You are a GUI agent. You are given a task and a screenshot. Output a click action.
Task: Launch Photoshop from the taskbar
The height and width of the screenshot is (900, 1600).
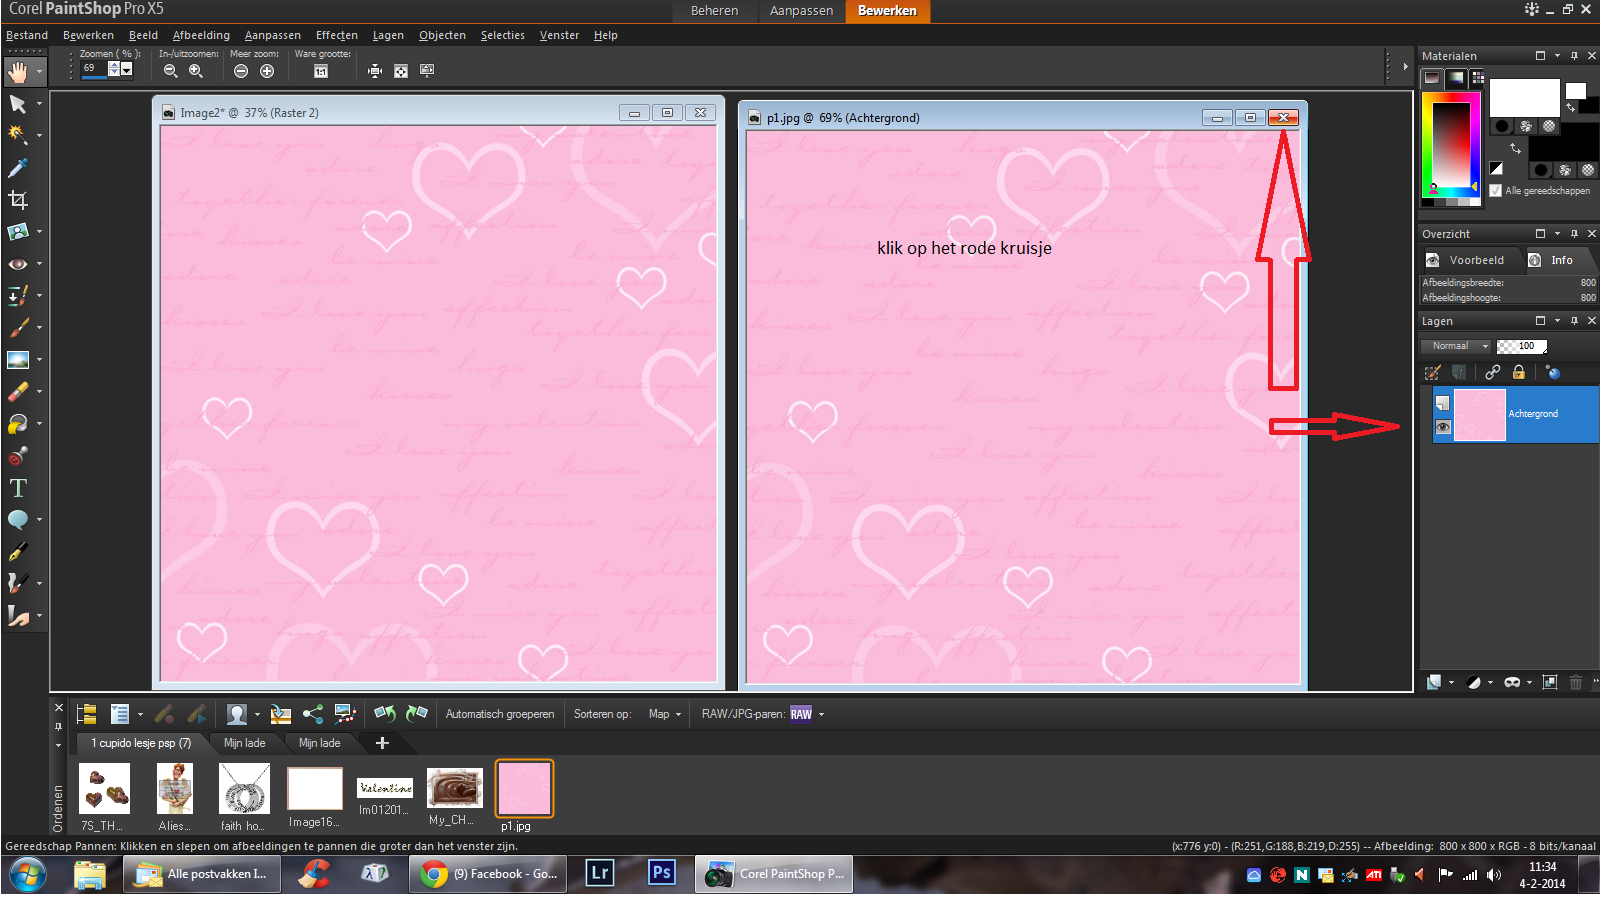pos(661,873)
